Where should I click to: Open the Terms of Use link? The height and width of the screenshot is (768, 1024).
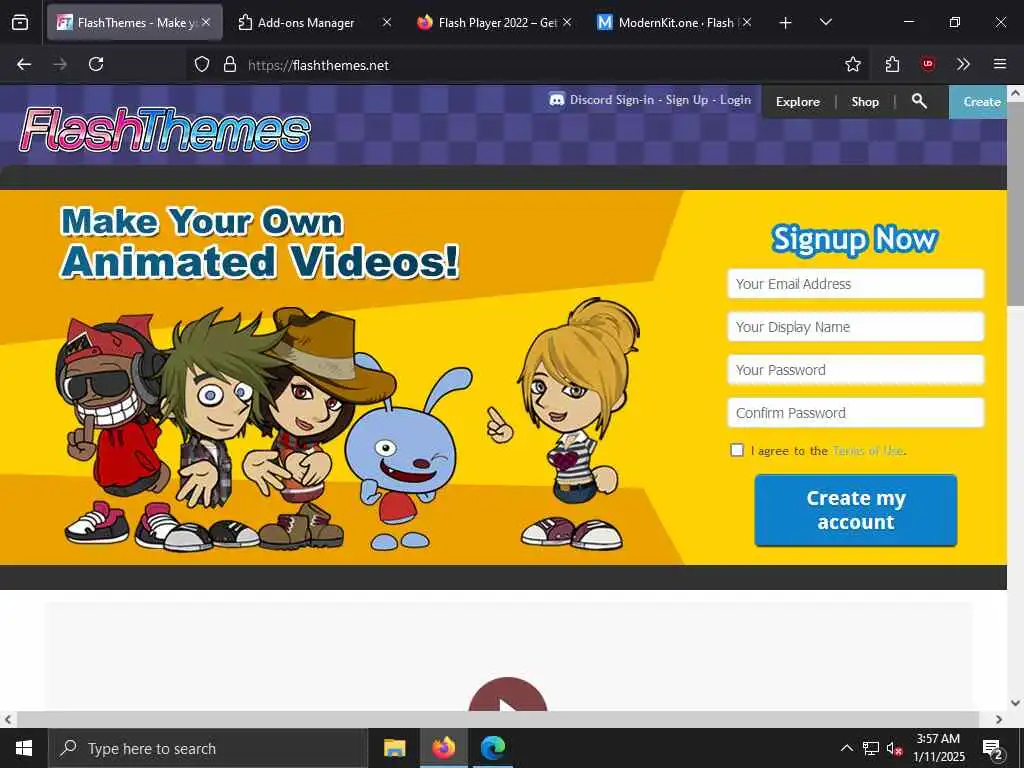[x=868, y=451]
